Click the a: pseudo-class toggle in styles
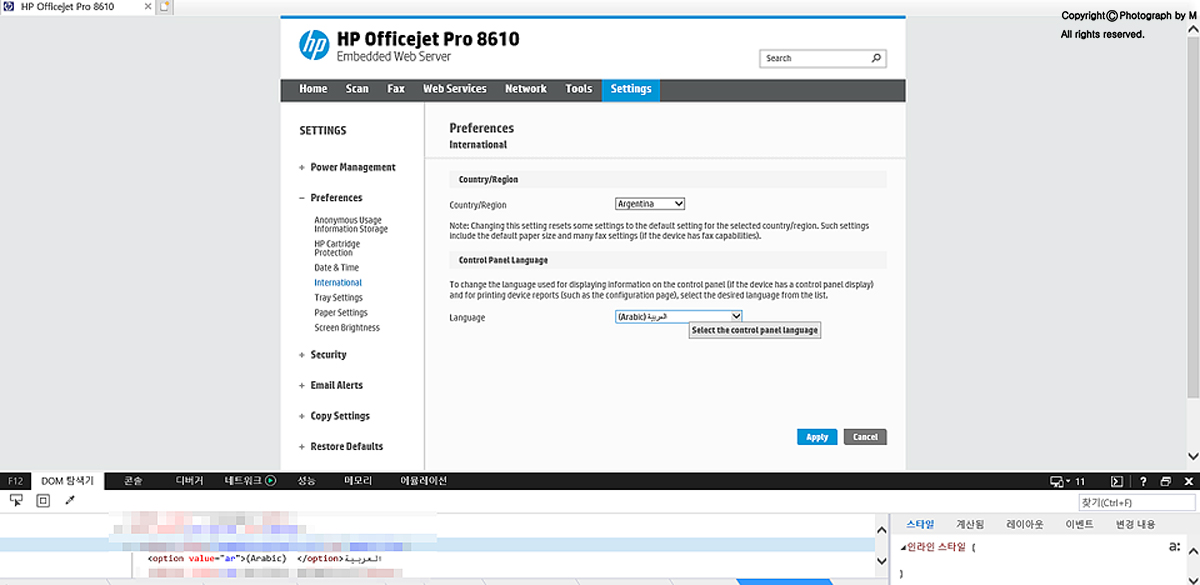Screen dimensions: 1200x585 [x=1174, y=546]
